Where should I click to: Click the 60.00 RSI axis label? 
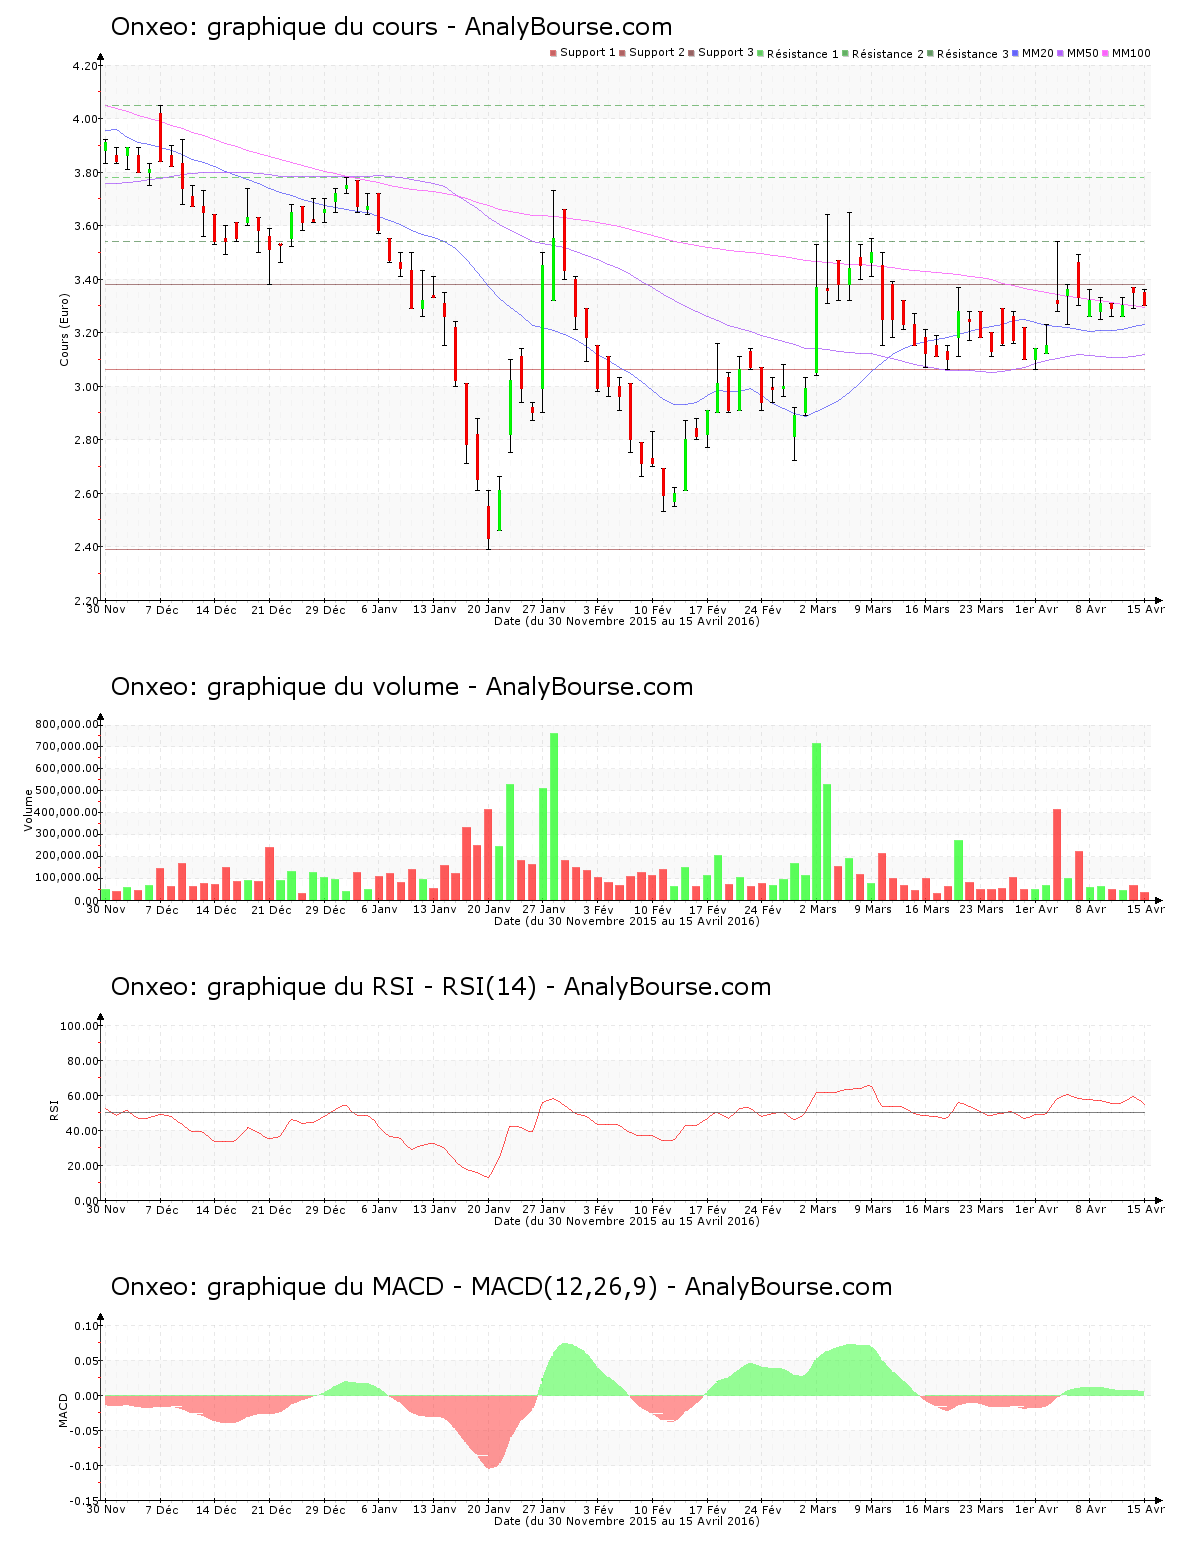pyautogui.click(x=83, y=1096)
